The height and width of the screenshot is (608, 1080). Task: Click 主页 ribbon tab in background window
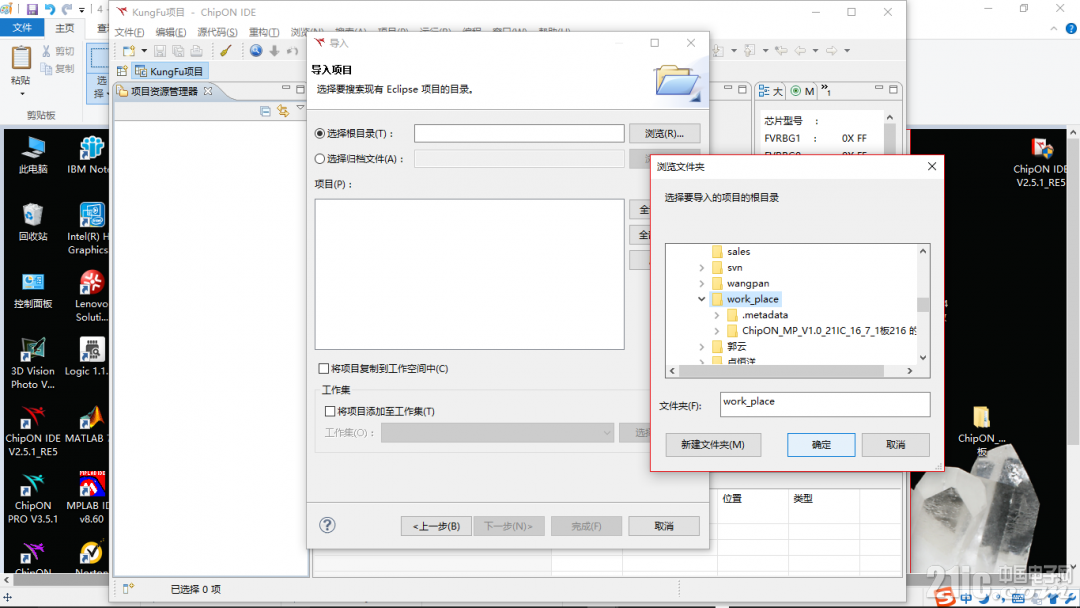pos(65,28)
